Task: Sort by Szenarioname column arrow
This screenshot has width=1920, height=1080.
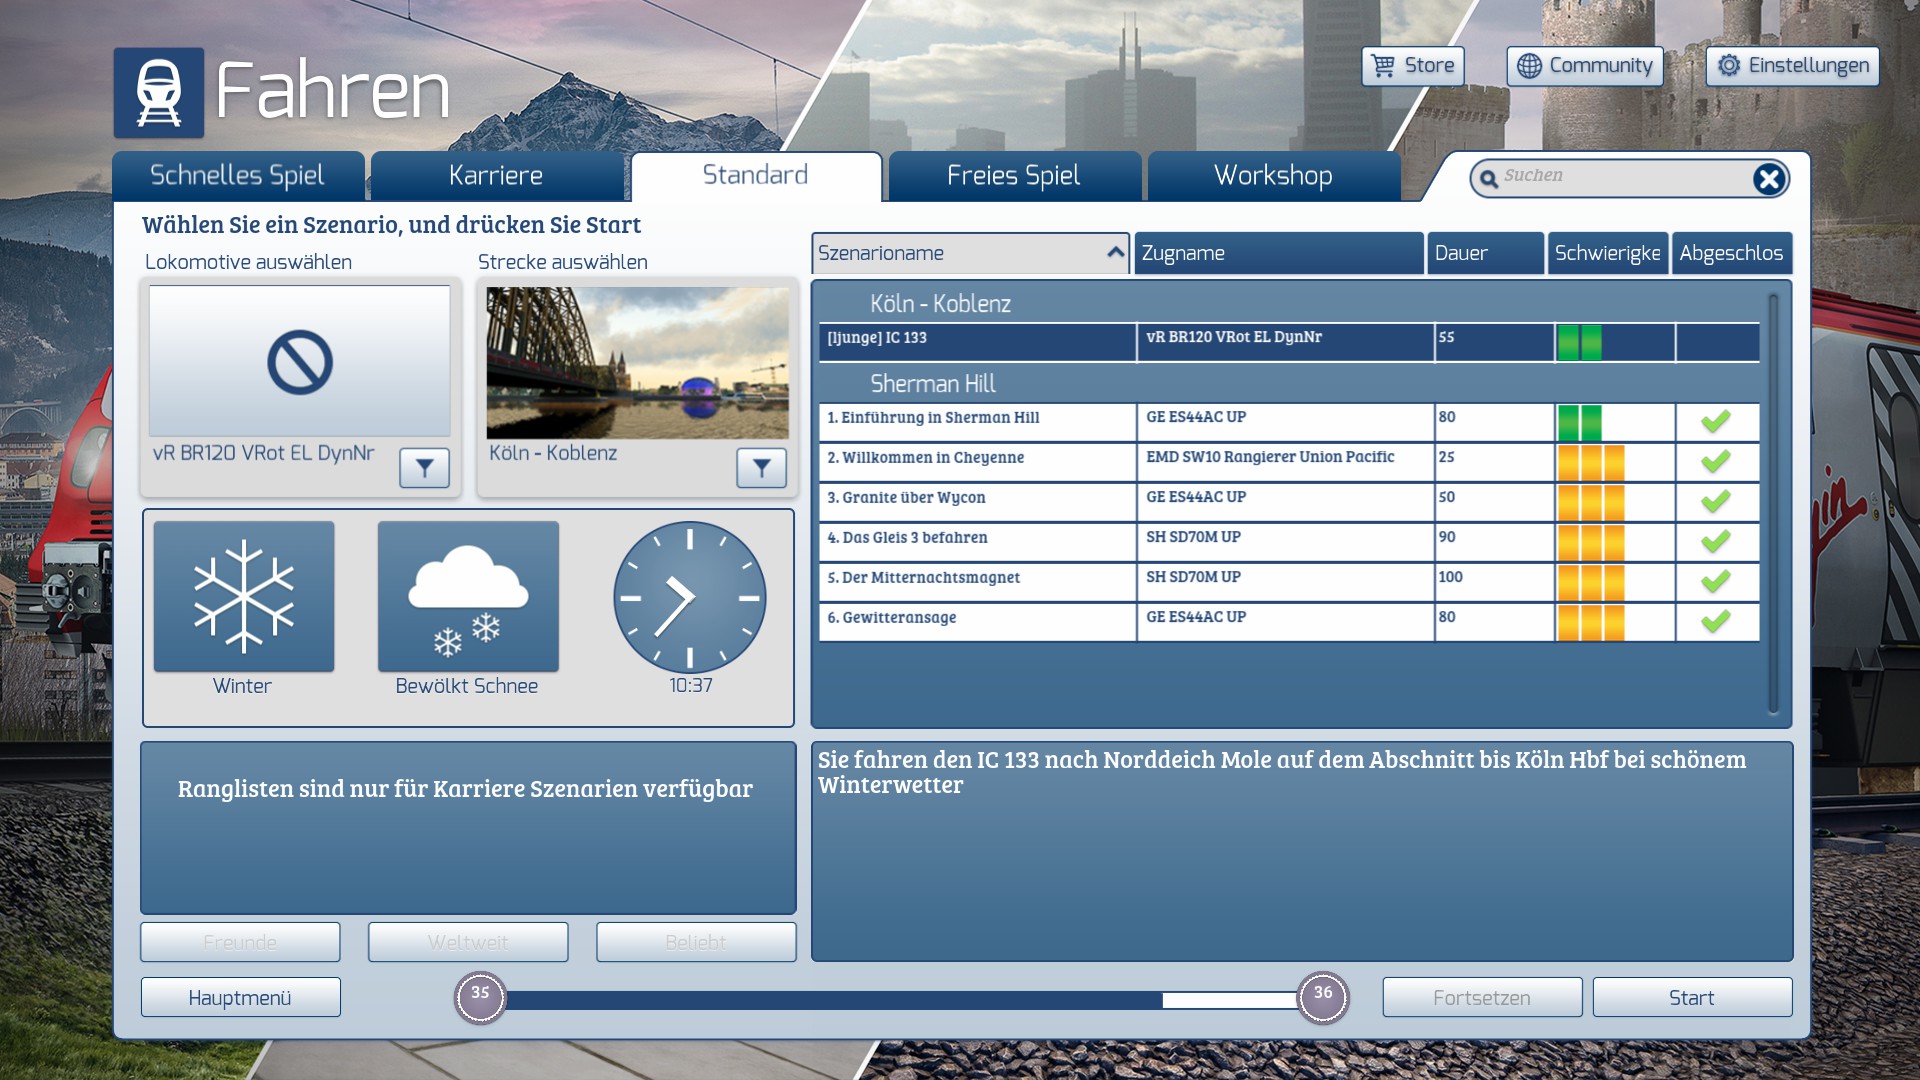Action: point(1115,253)
